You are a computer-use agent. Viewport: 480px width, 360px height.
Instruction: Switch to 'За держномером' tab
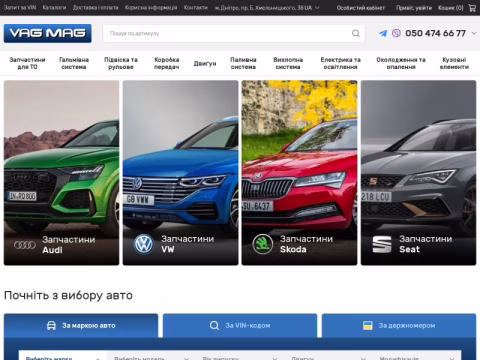pyautogui.click(x=399, y=326)
